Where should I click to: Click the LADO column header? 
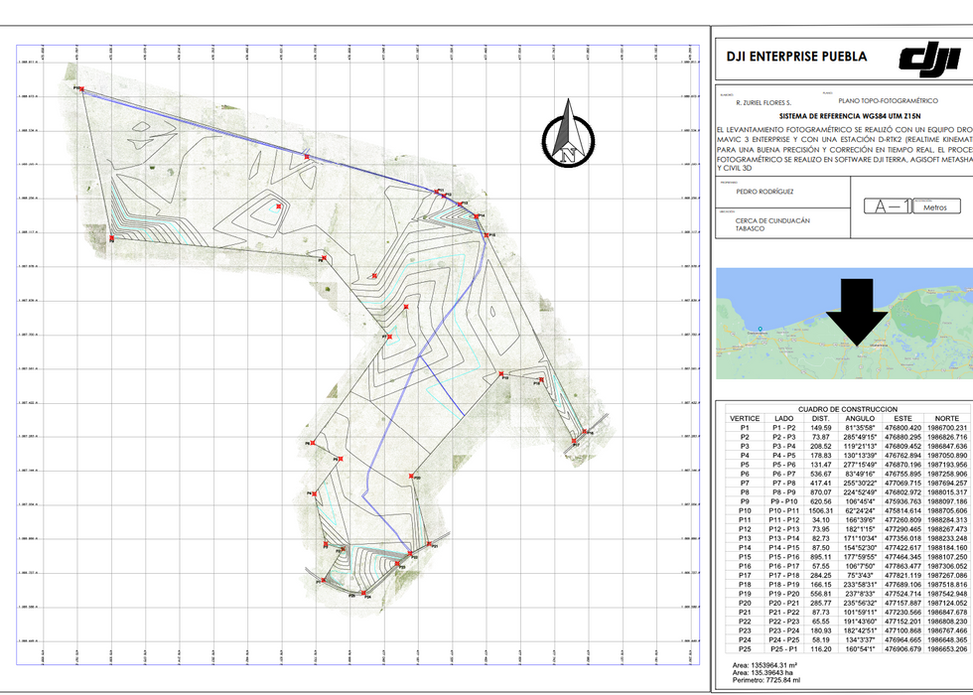(784, 419)
